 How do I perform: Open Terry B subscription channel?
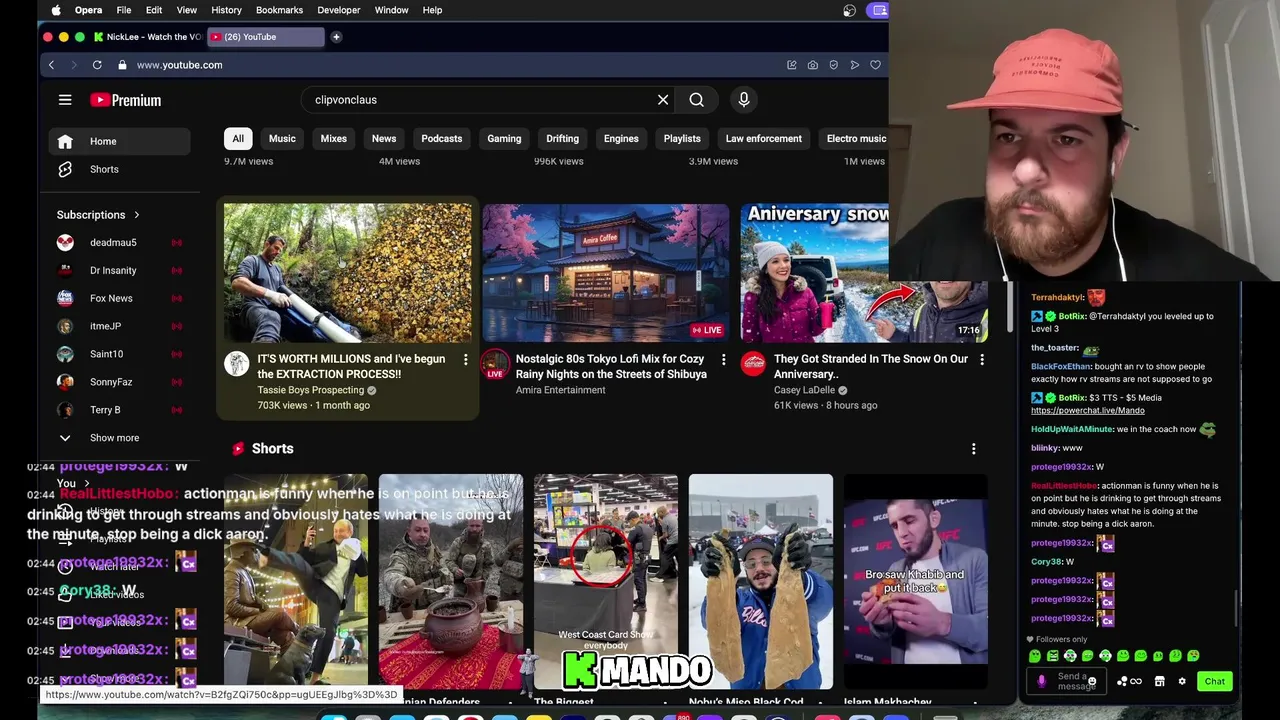tap(119, 410)
